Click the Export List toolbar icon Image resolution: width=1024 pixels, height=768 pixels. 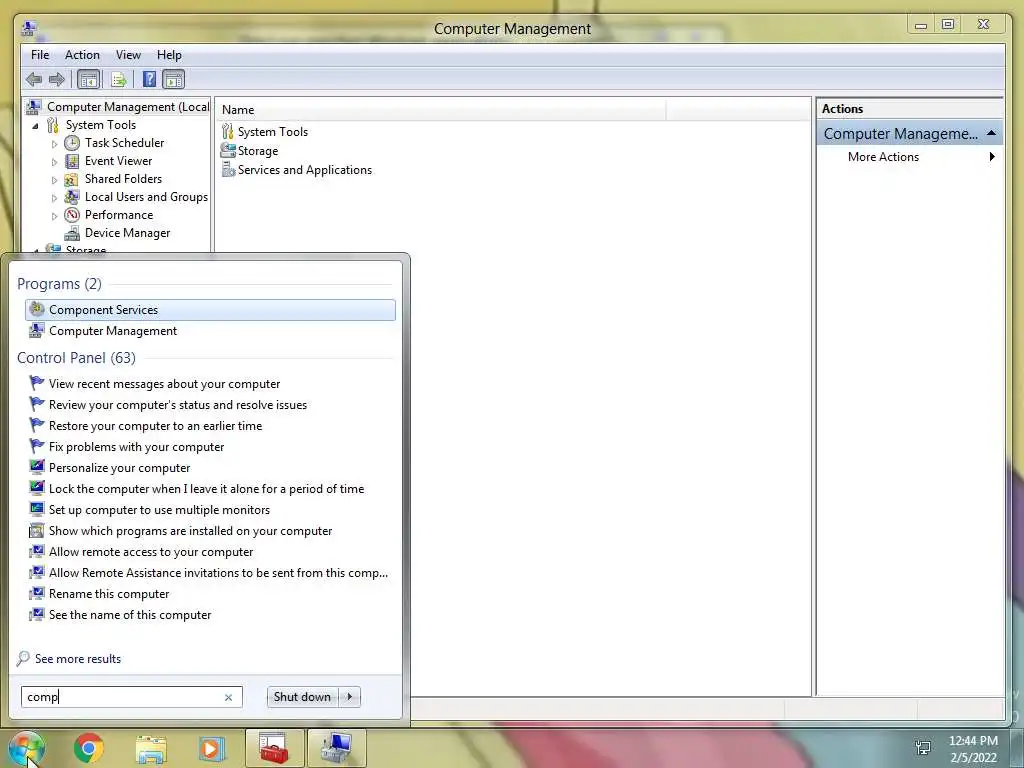119,80
